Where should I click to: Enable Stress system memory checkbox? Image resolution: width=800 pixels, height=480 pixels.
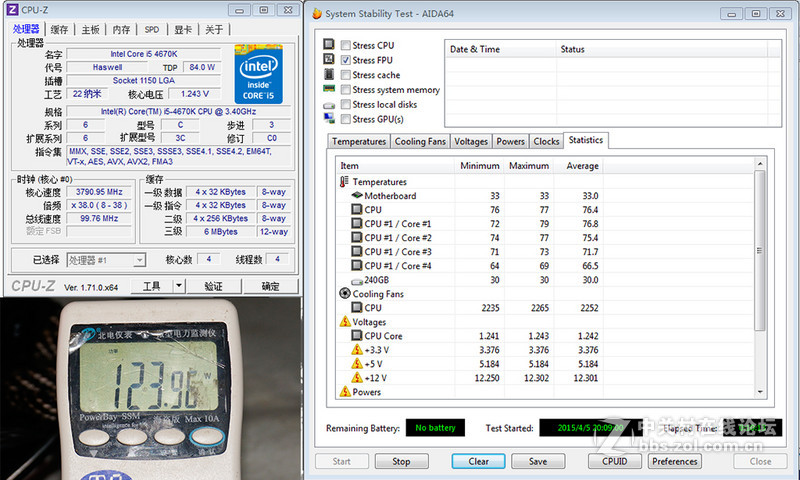(346, 90)
